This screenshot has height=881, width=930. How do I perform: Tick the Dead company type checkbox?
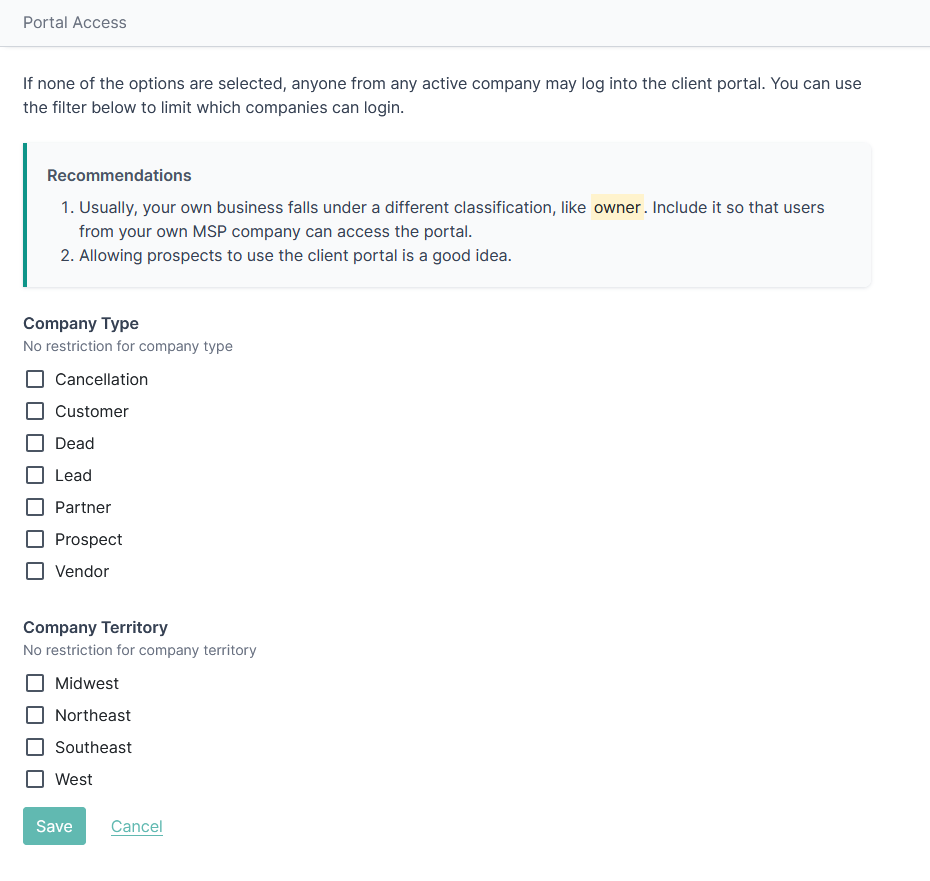35,443
